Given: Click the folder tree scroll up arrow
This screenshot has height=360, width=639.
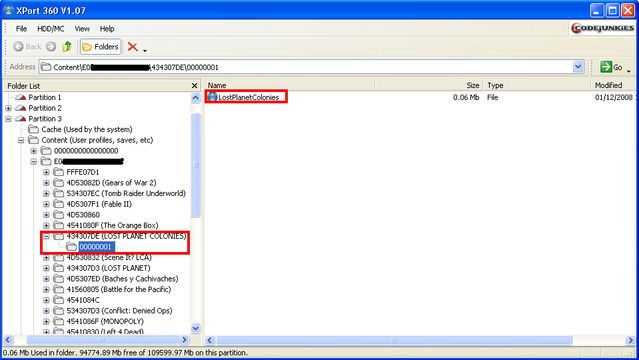Looking at the screenshot, I should (196, 98).
